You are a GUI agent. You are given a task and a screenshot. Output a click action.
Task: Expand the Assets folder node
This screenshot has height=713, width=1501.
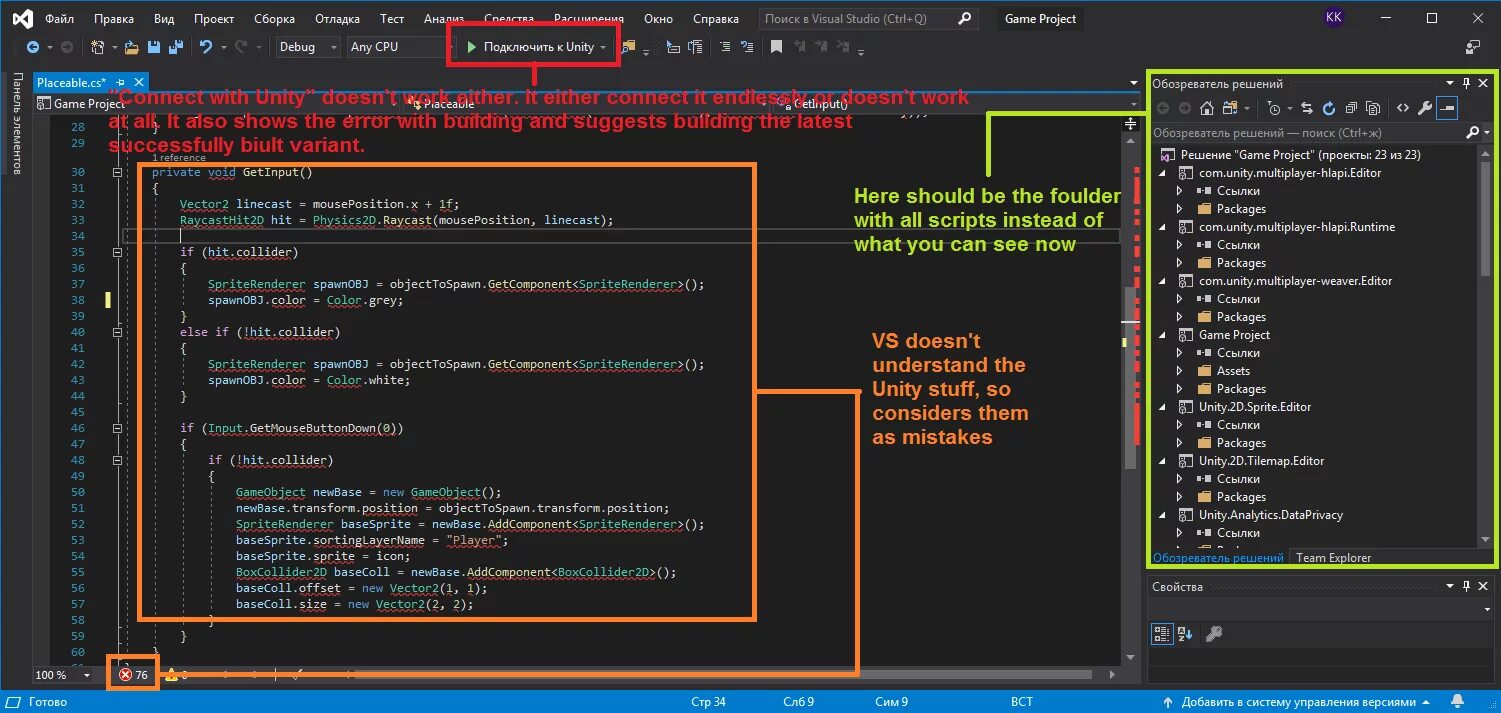(1180, 371)
